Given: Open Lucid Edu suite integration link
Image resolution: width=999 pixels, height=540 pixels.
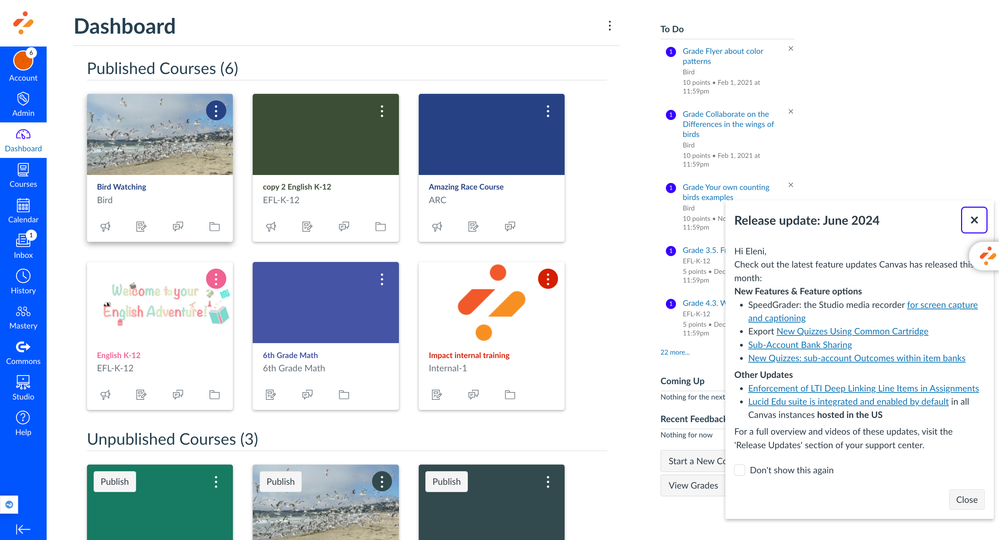Looking at the screenshot, I should [848, 401].
